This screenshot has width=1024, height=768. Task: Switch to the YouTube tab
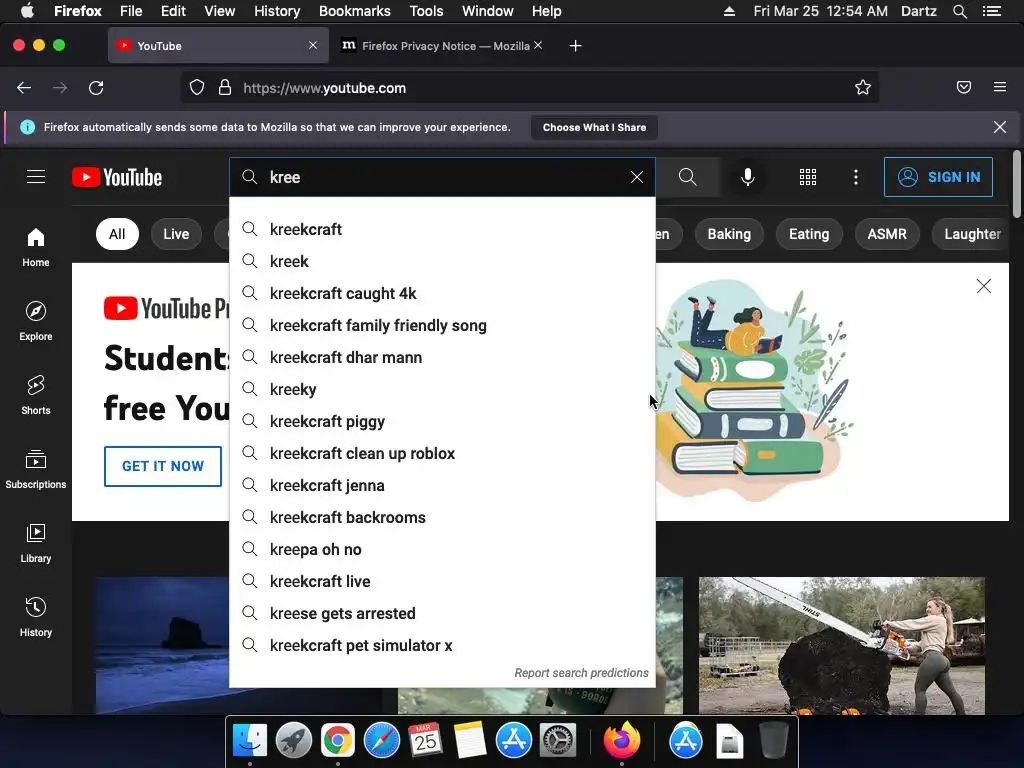click(218, 46)
